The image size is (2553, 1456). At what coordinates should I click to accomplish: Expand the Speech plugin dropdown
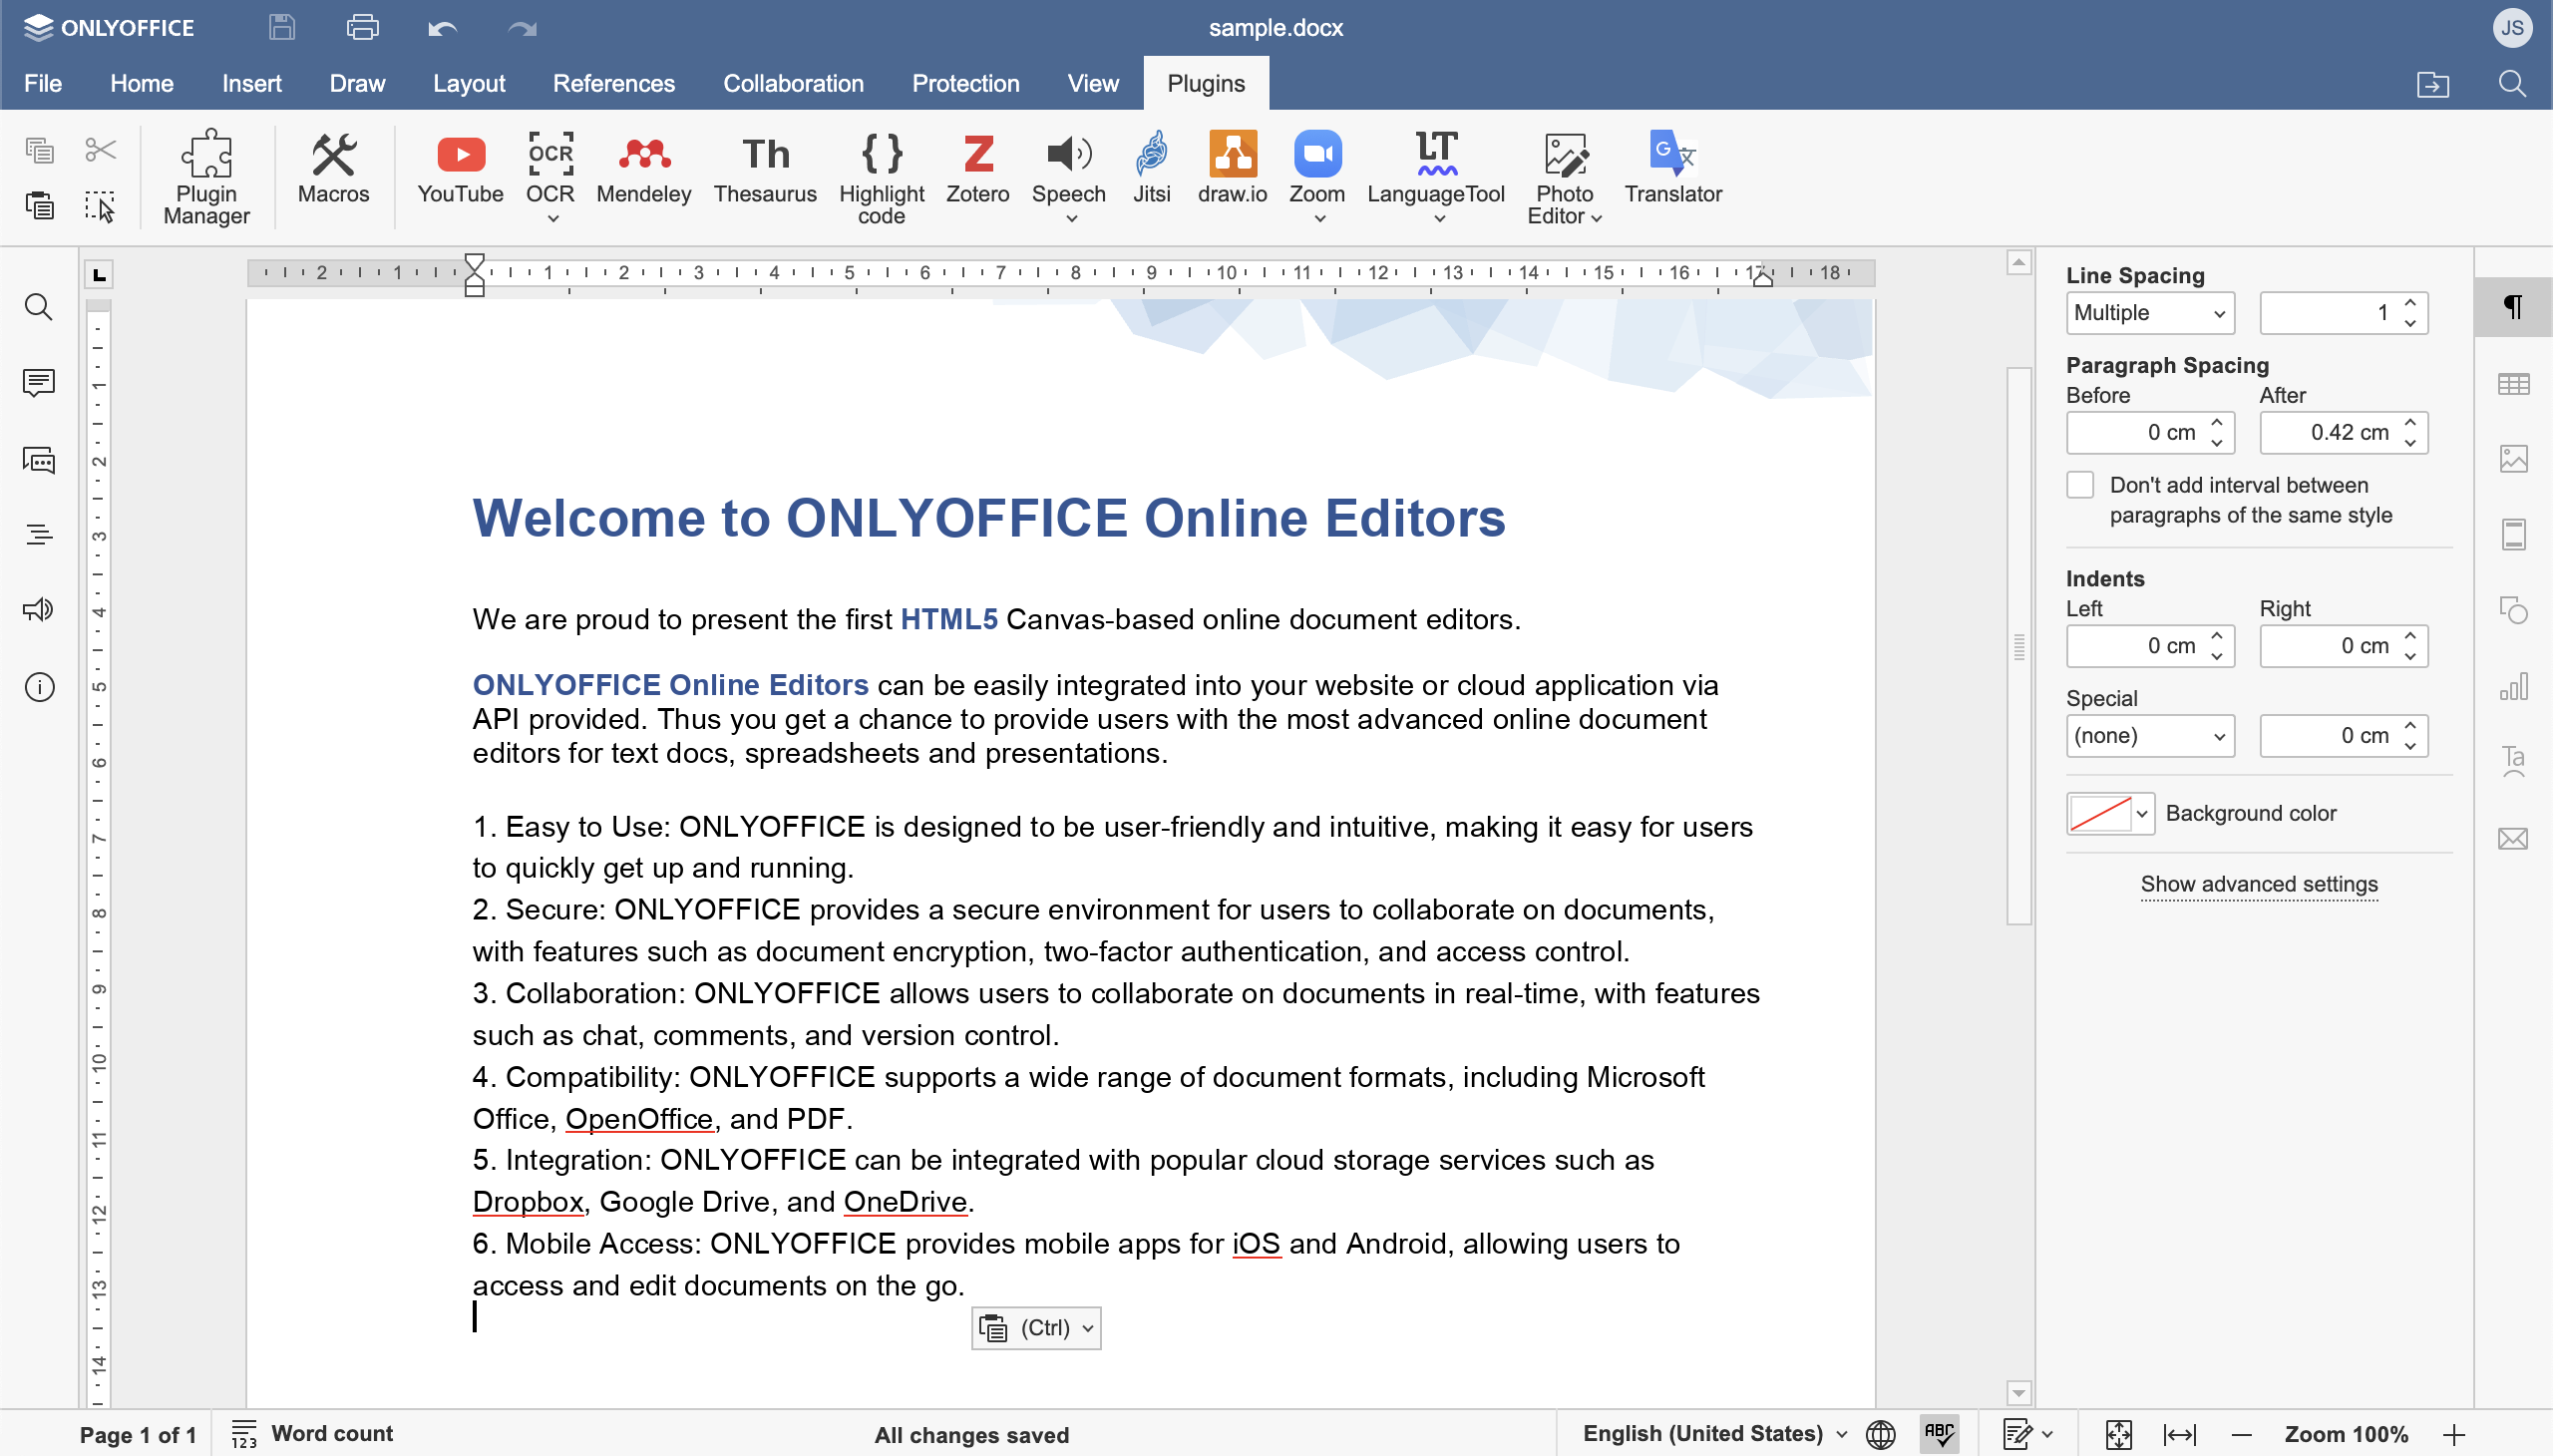[1070, 219]
